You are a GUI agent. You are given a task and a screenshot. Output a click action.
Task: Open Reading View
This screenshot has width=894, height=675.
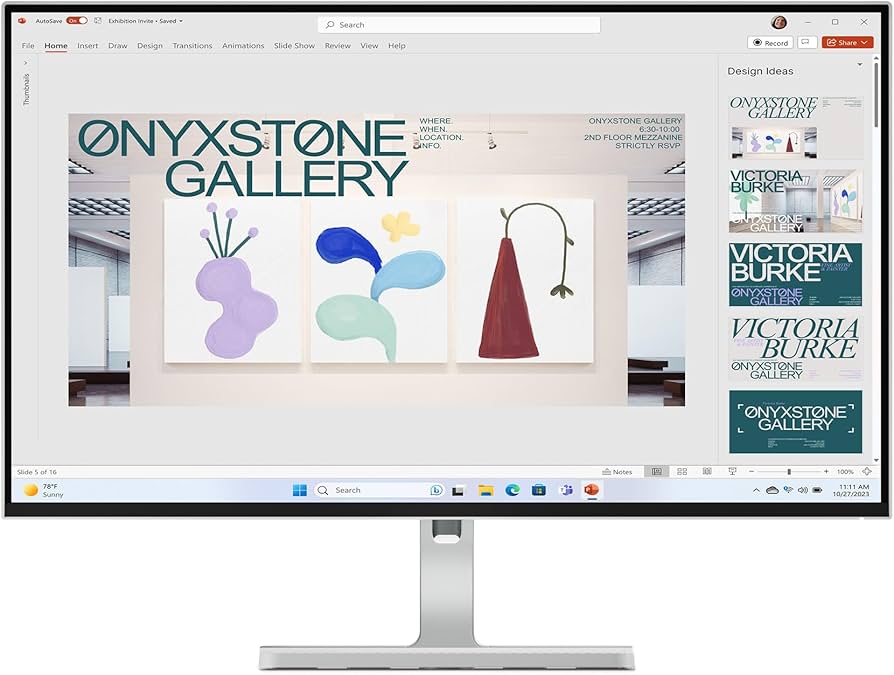coord(707,471)
